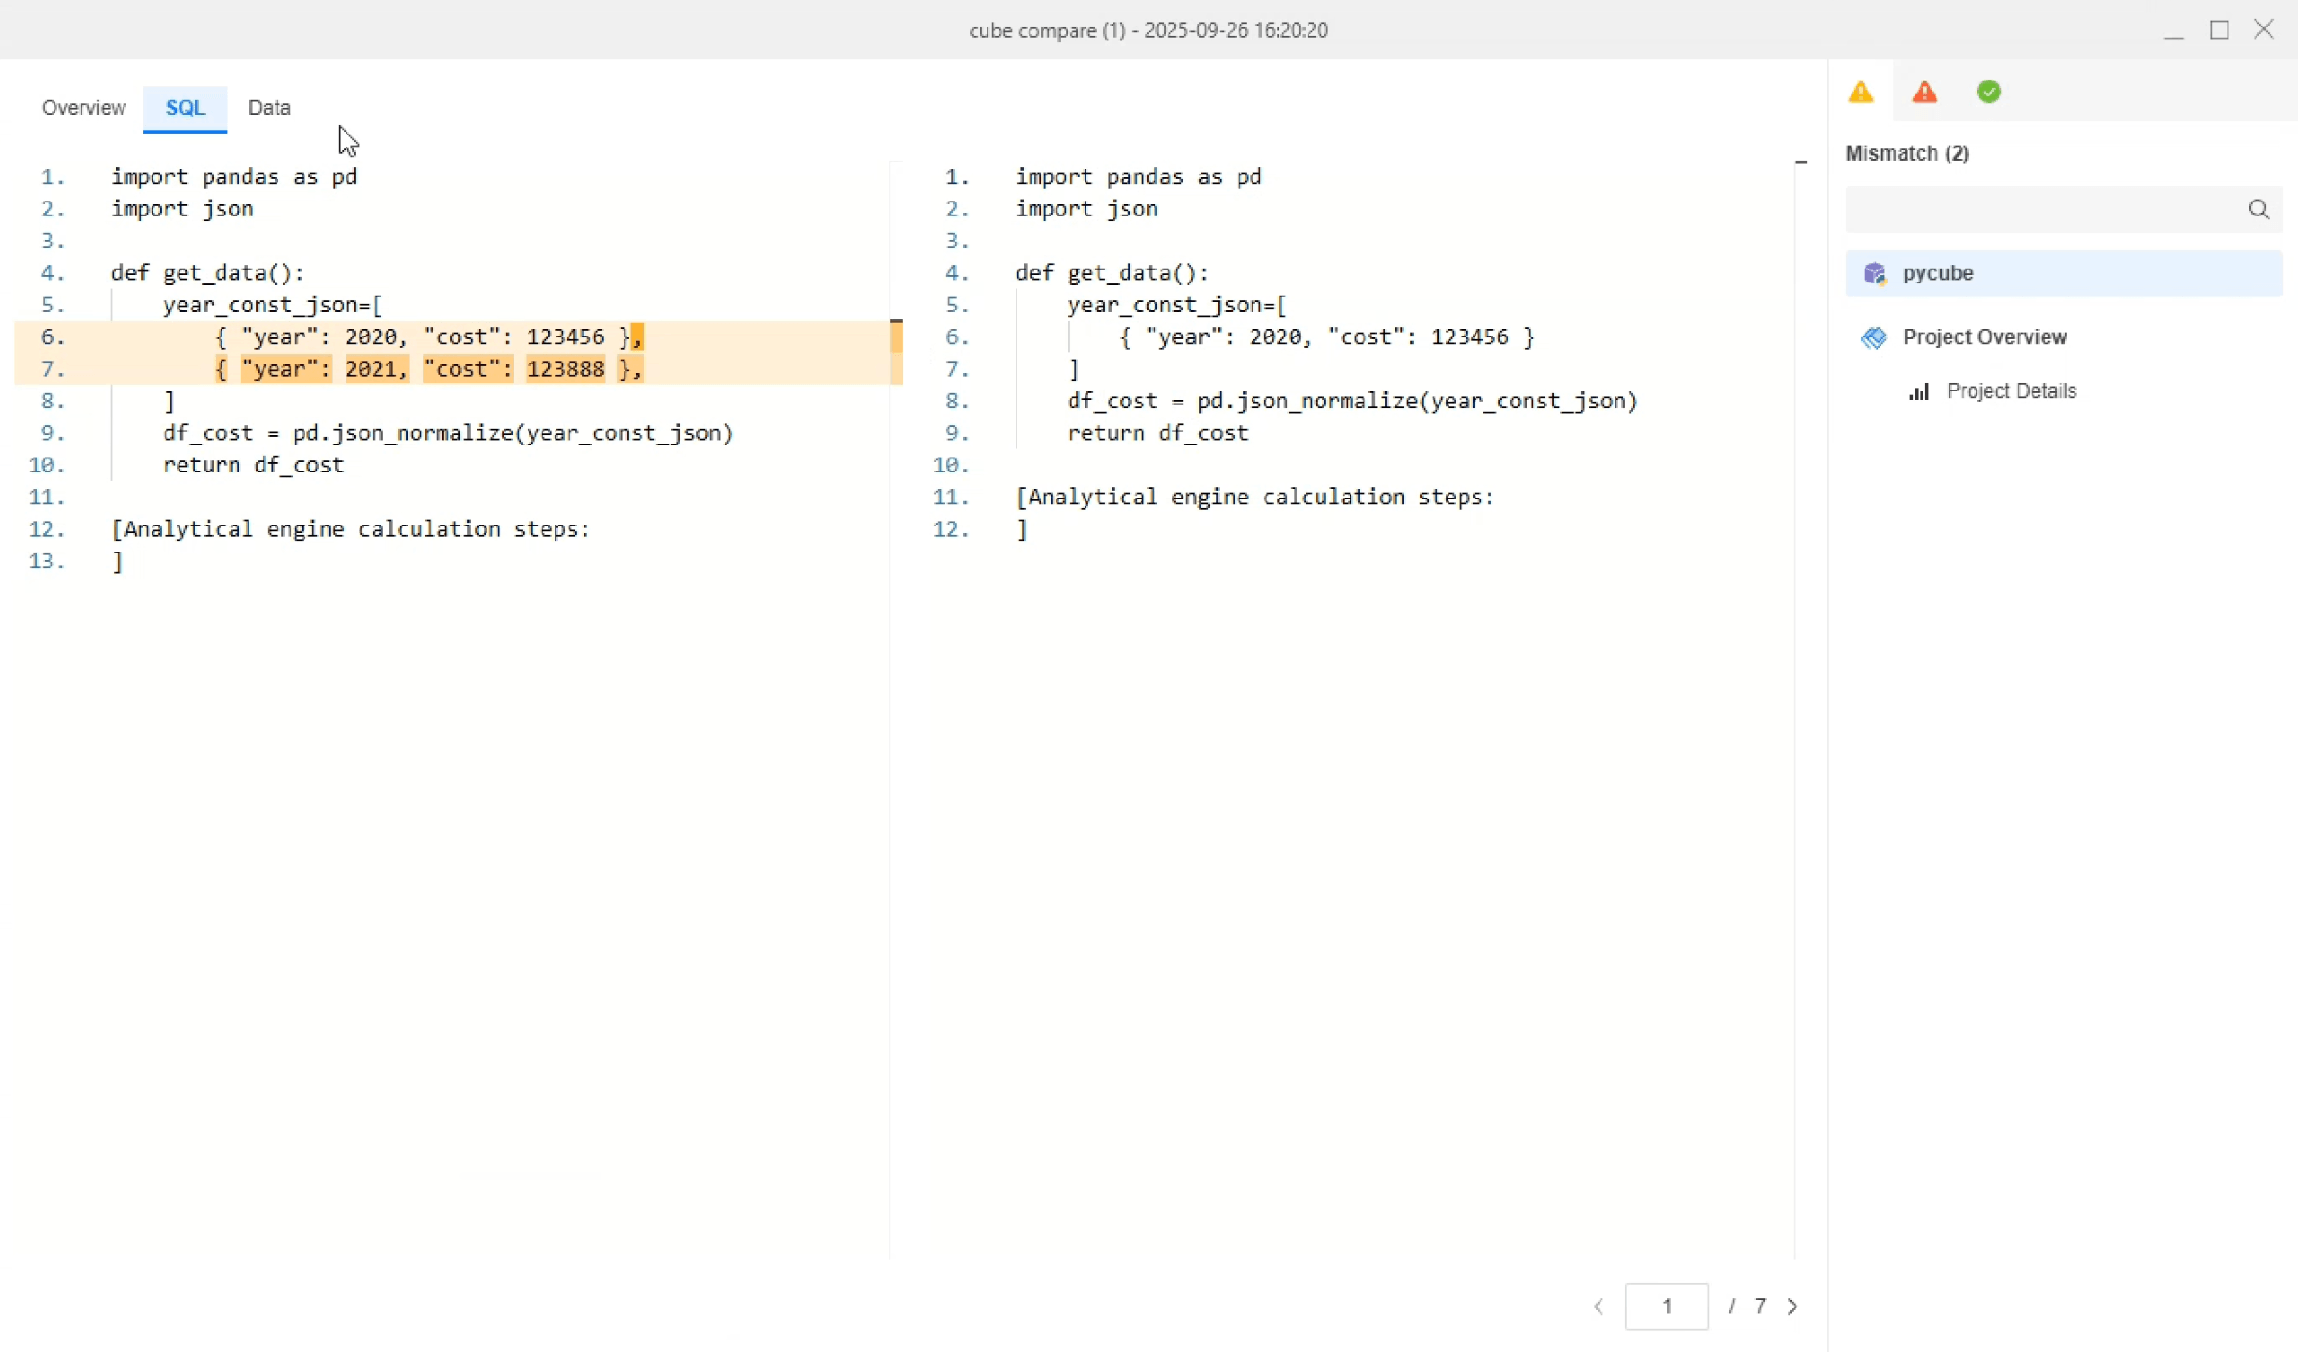Click the Project Overview diamond icon

[x=1874, y=338]
